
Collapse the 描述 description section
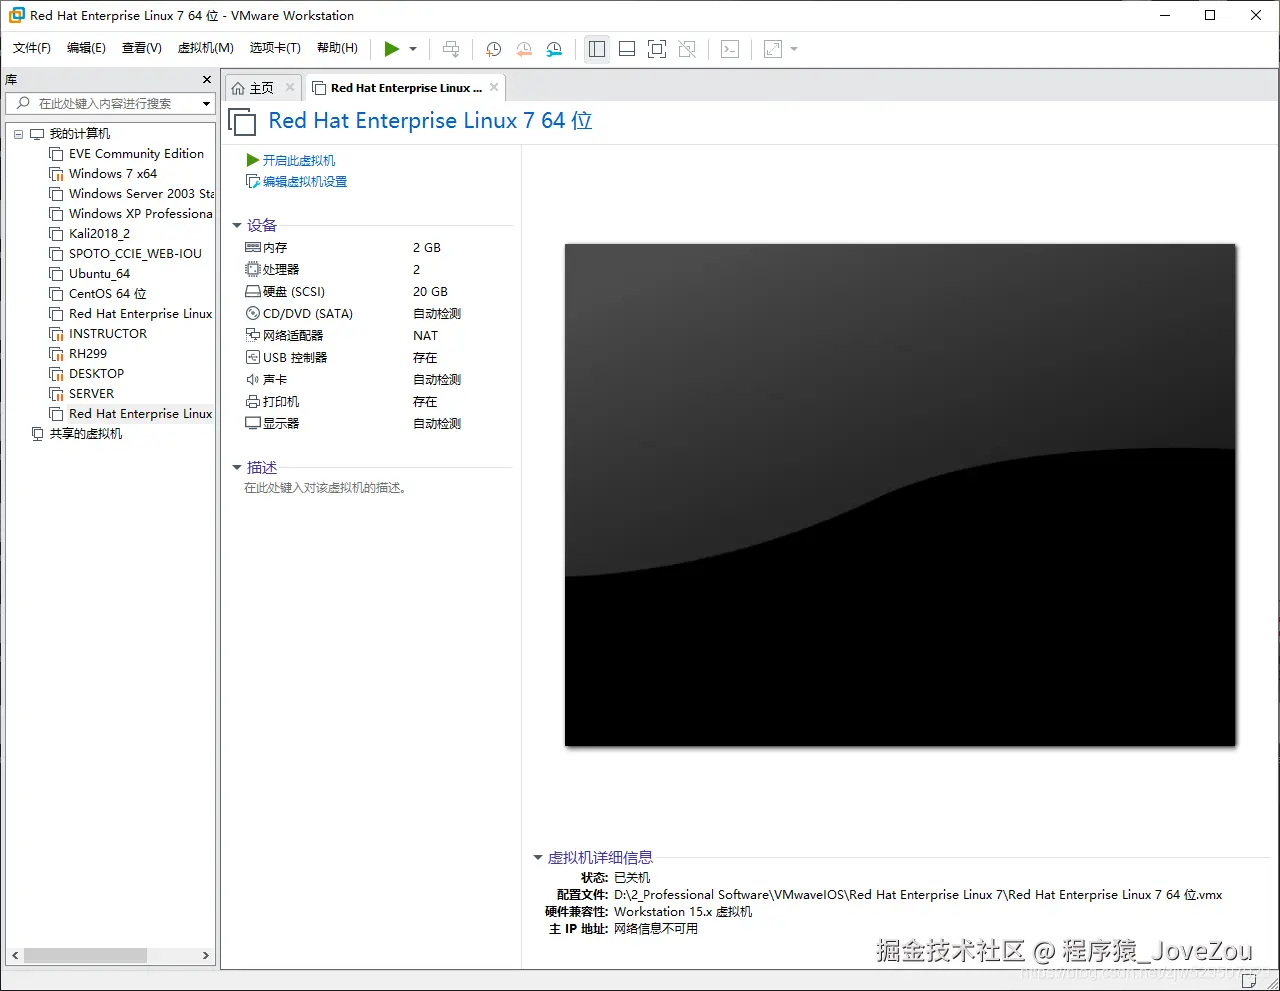pyautogui.click(x=237, y=468)
